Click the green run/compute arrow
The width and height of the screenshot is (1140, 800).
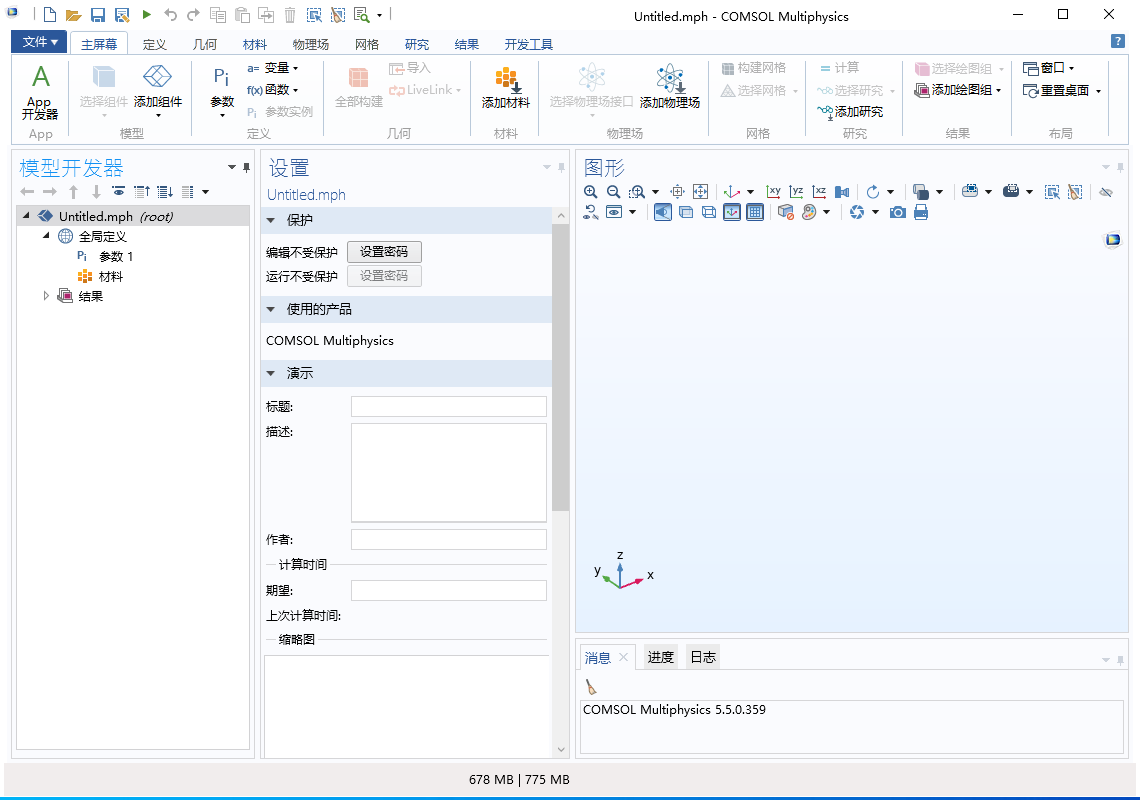(146, 15)
